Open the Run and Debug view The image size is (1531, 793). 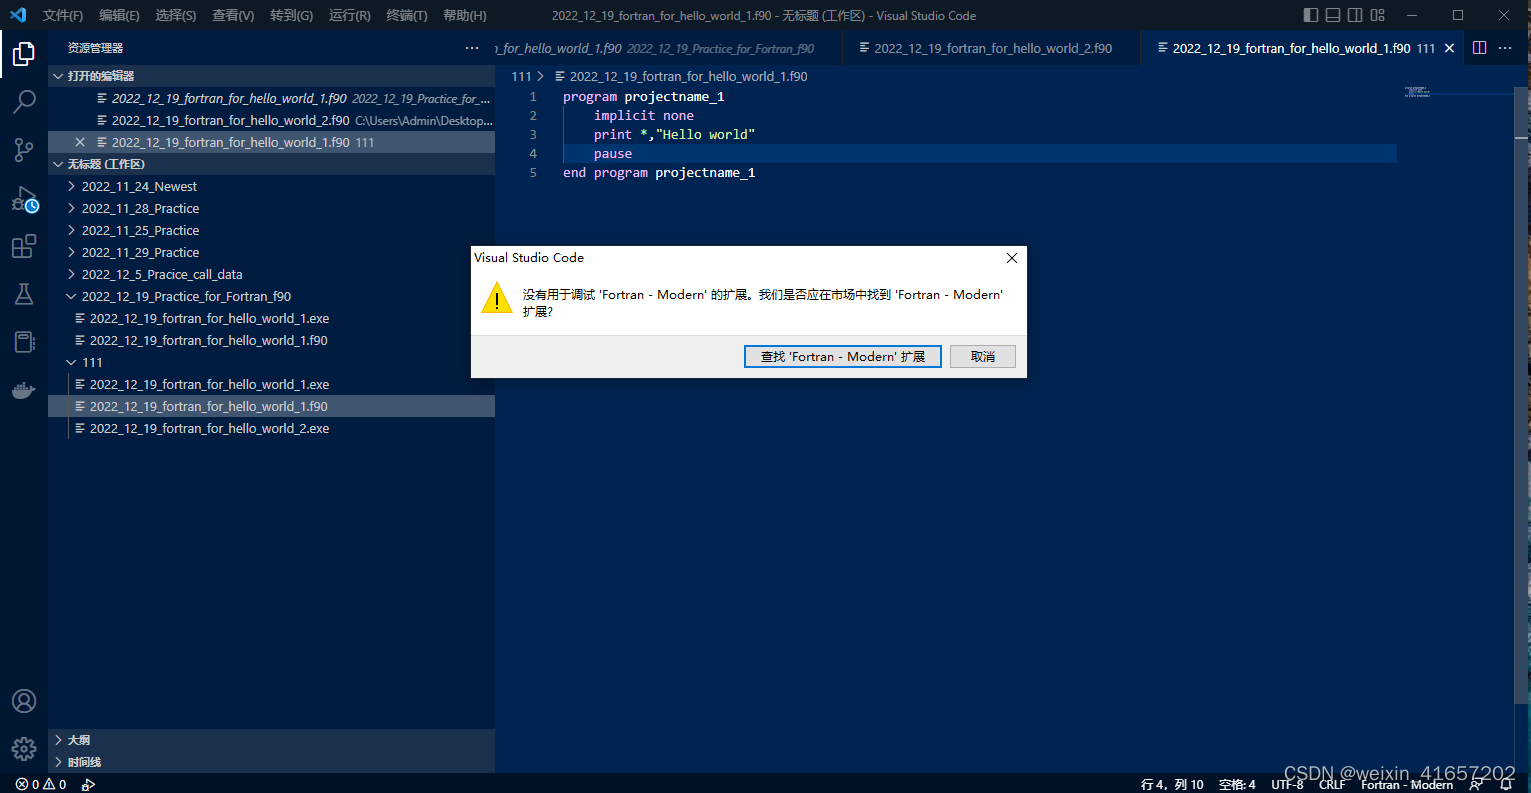(24, 198)
